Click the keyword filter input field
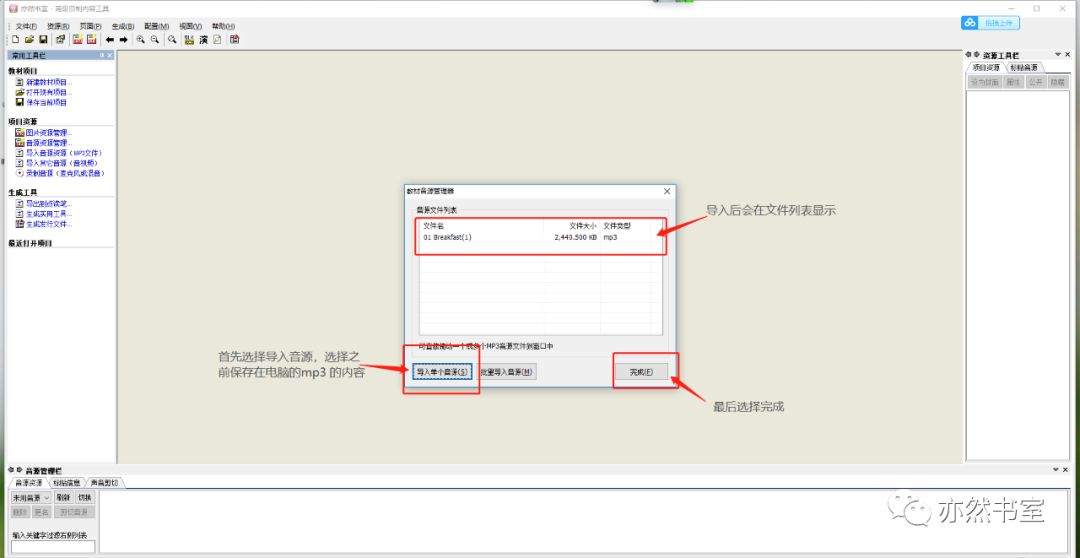Viewport: 1080px width, 558px height. [53, 547]
